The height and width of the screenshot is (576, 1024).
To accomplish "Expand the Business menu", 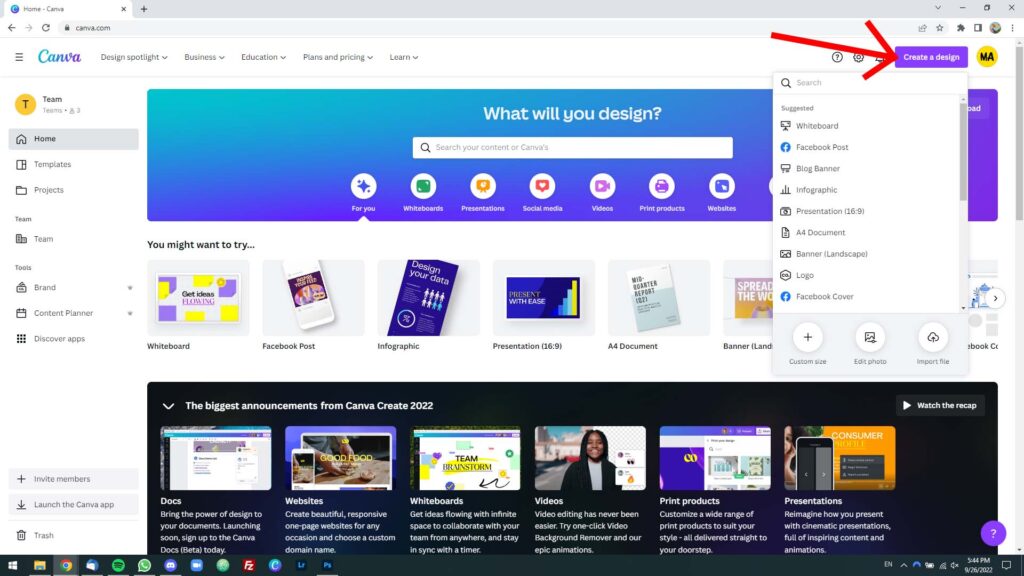I will coord(204,57).
